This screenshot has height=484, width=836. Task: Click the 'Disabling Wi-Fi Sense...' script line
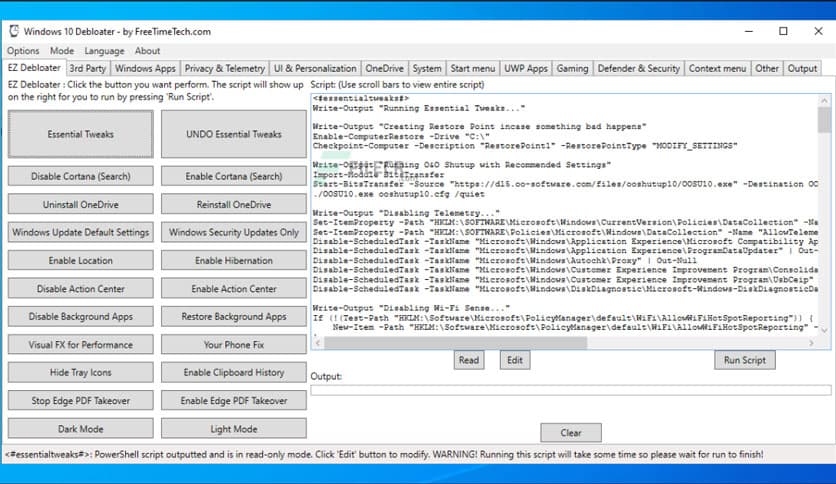tap(411, 308)
